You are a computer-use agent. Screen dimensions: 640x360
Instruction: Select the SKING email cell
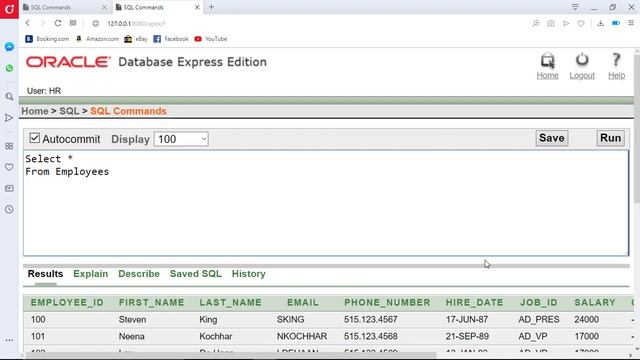pos(291,319)
